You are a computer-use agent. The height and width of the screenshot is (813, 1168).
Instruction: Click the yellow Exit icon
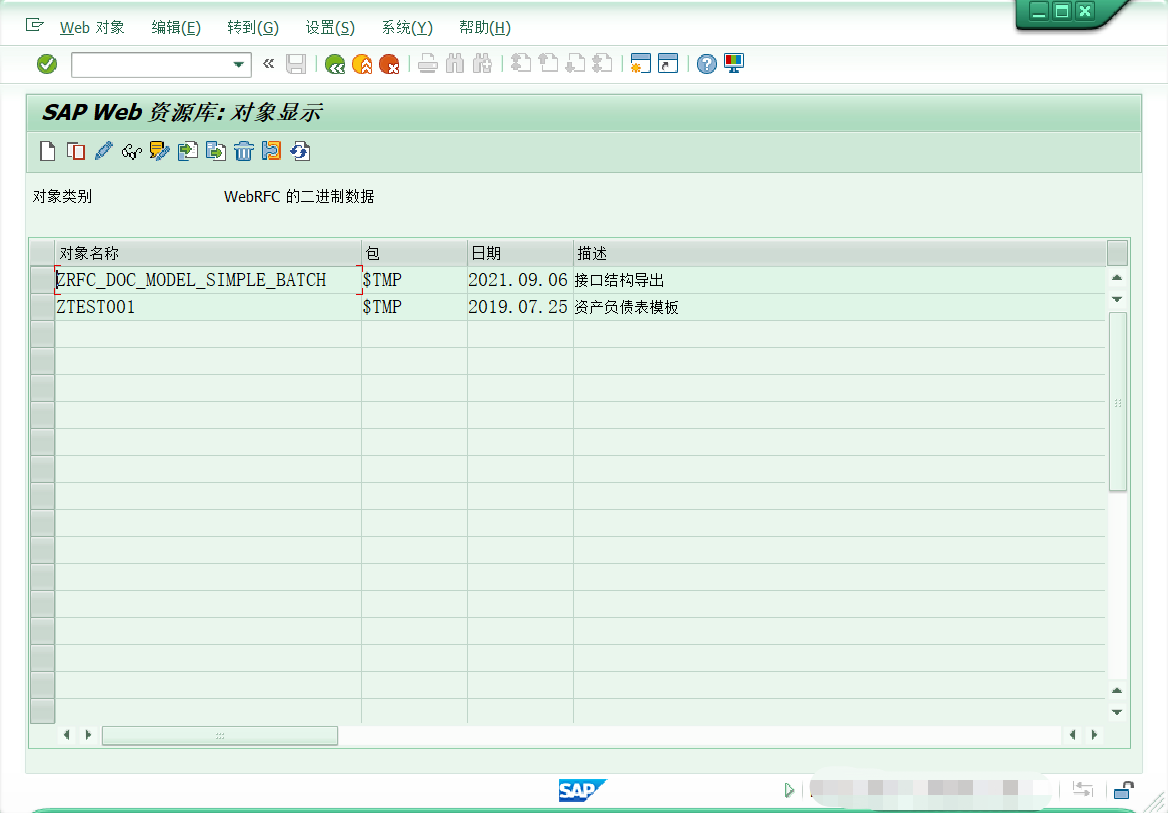click(x=362, y=65)
